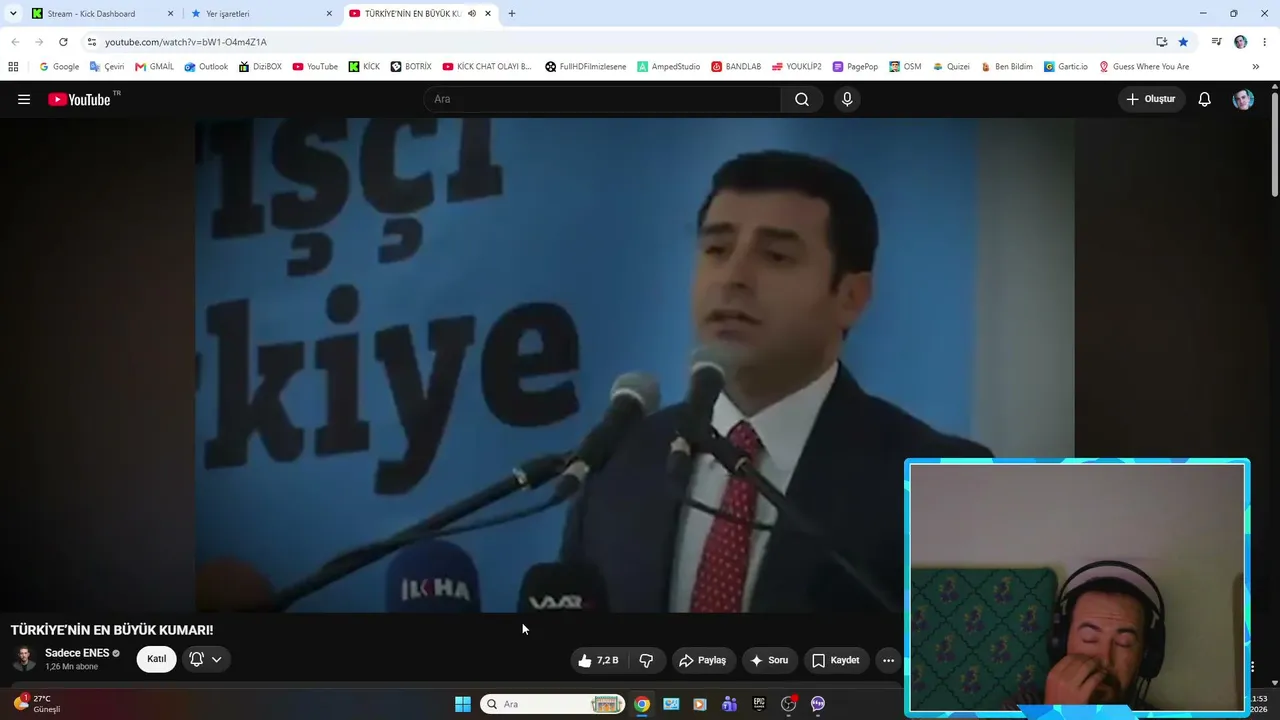Viewport: 1280px width, 720px height.
Task: Click the Katıl (Join) button
Action: pos(157,660)
